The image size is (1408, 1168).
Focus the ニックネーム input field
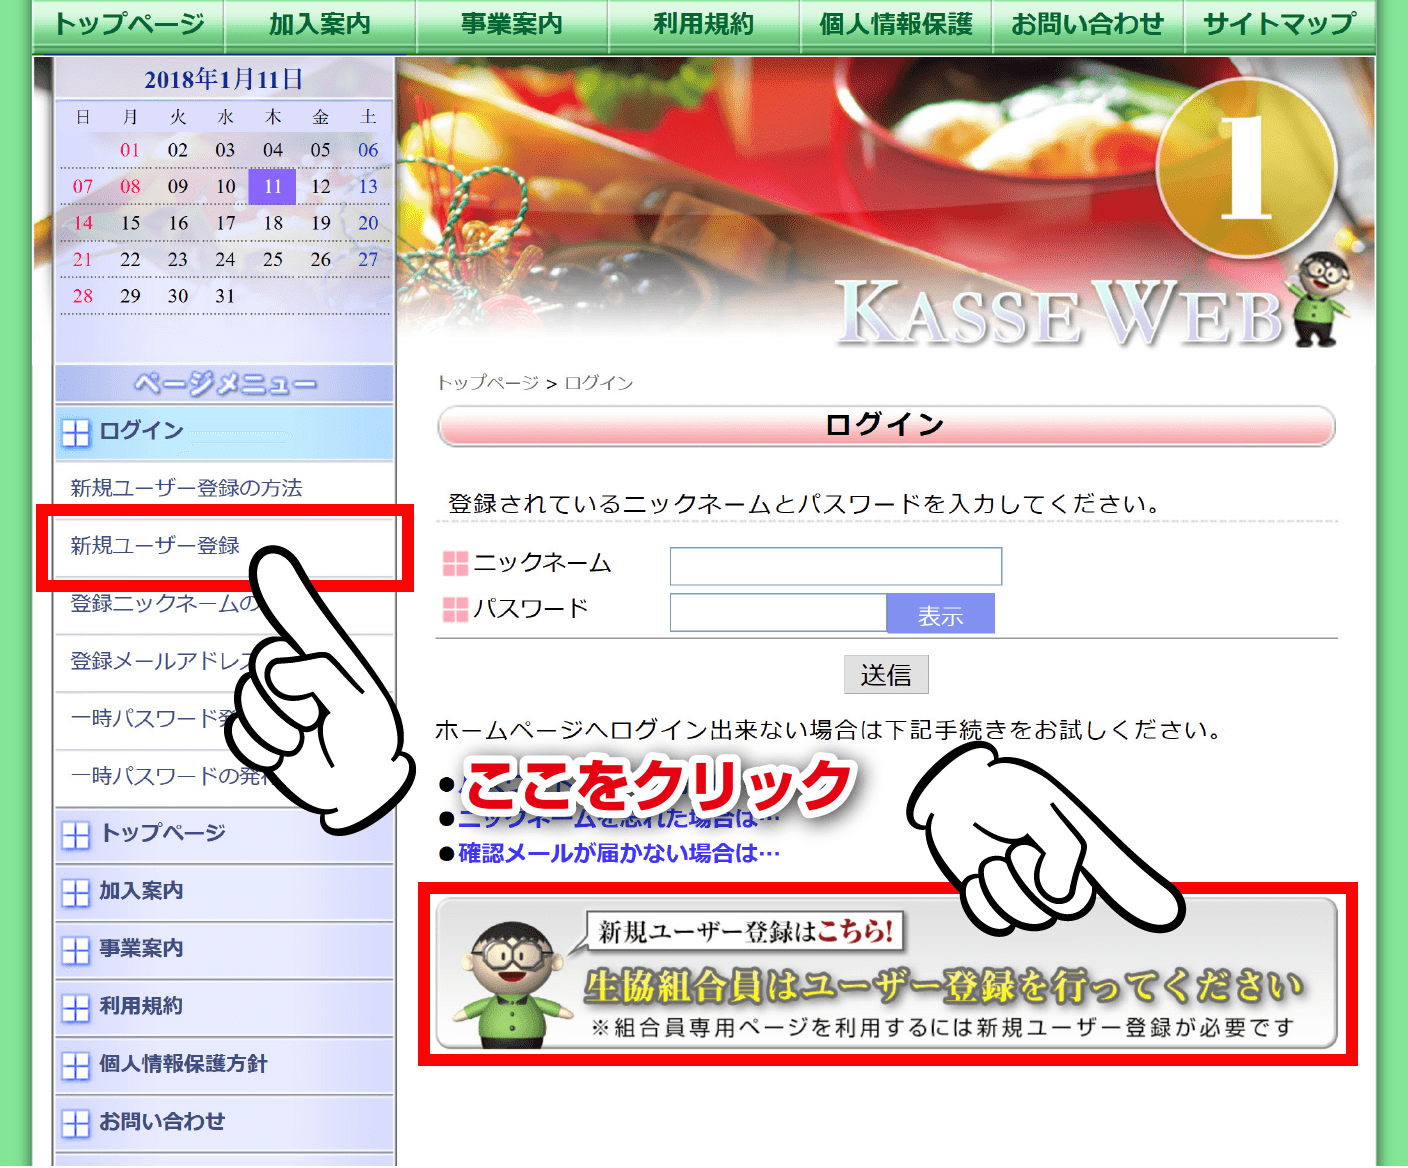tap(836, 566)
